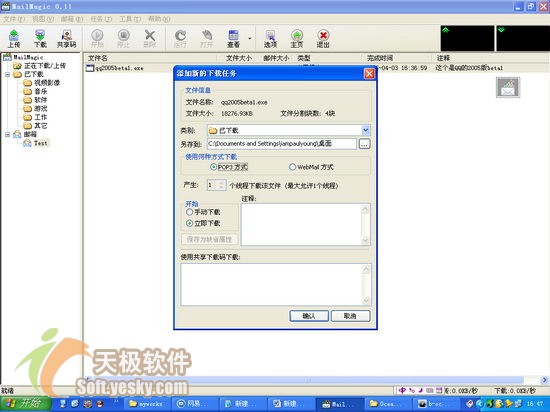Open the 任务 menu

pyautogui.click(x=101, y=19)
